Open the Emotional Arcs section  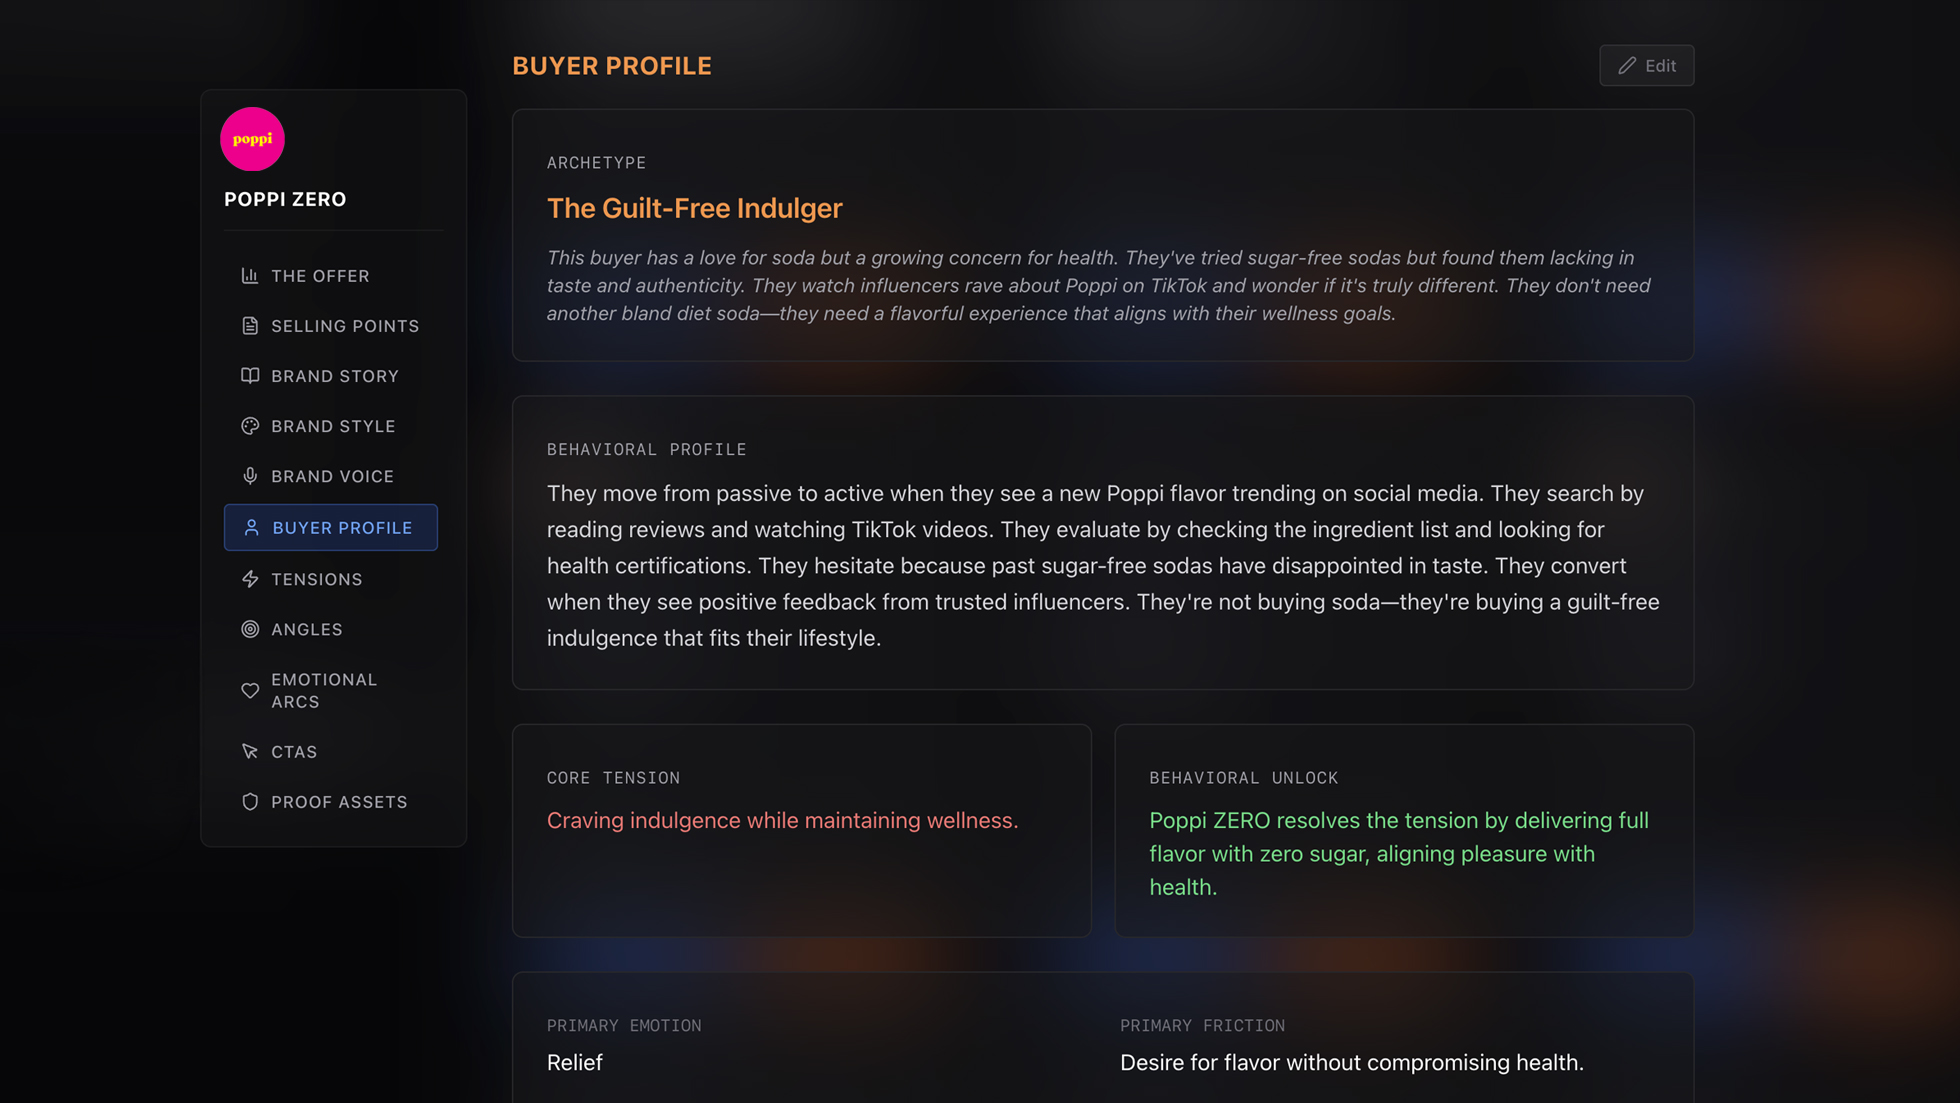click(324, 691)
